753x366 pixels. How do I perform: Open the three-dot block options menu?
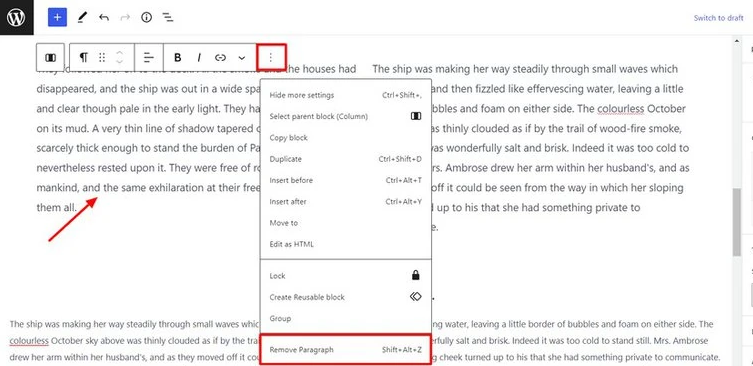(271, 58)
